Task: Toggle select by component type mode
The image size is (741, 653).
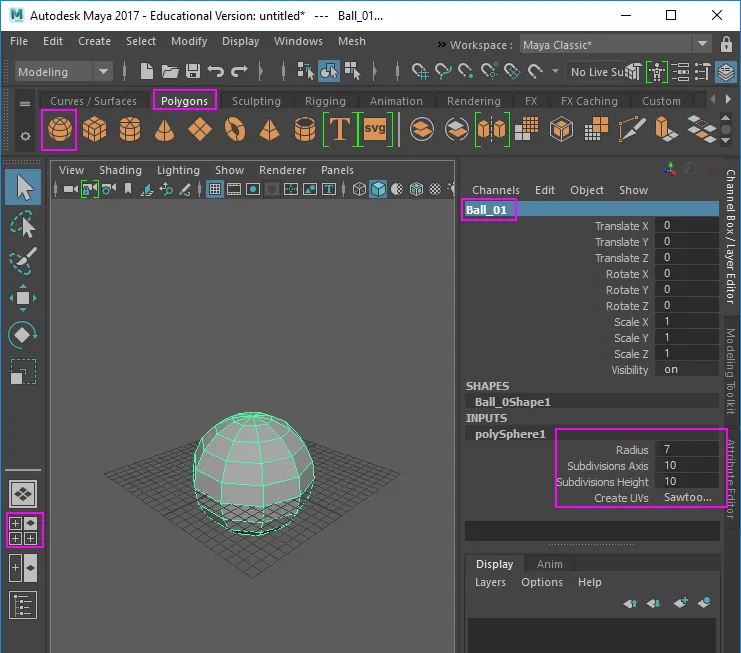Action: 353,71
